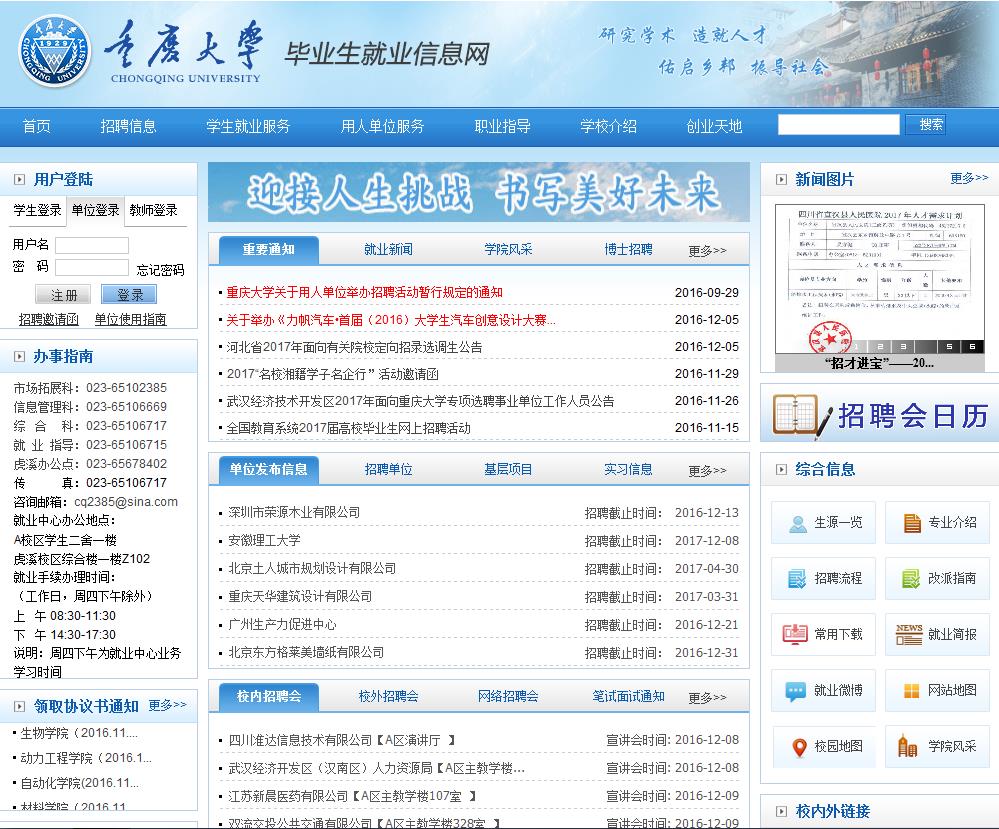Select the 校内招聘会 tab
Screen dimensions: 999x829
coord(268,696)
